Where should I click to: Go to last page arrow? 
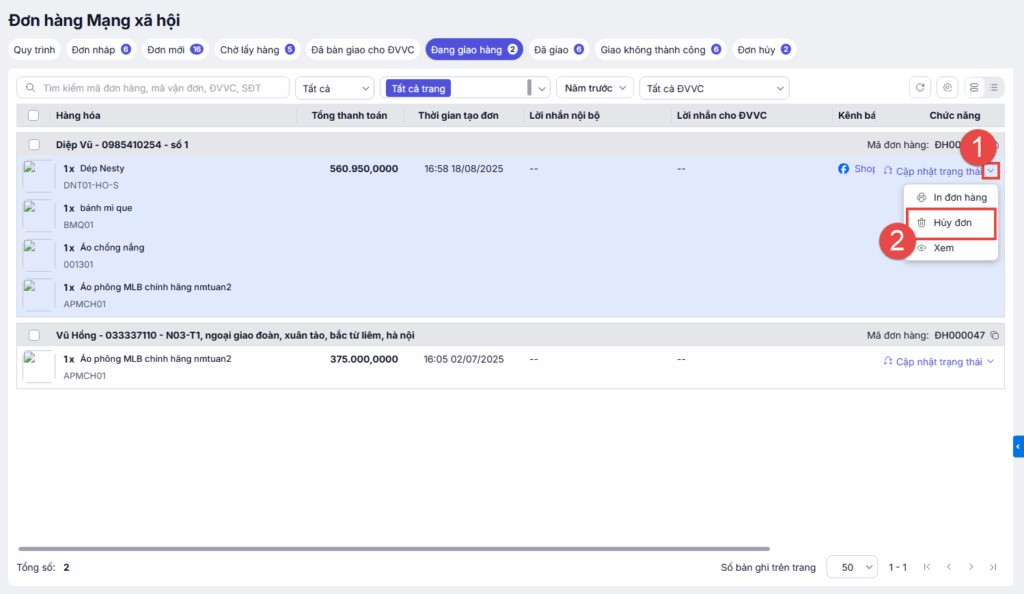(993, 567)
